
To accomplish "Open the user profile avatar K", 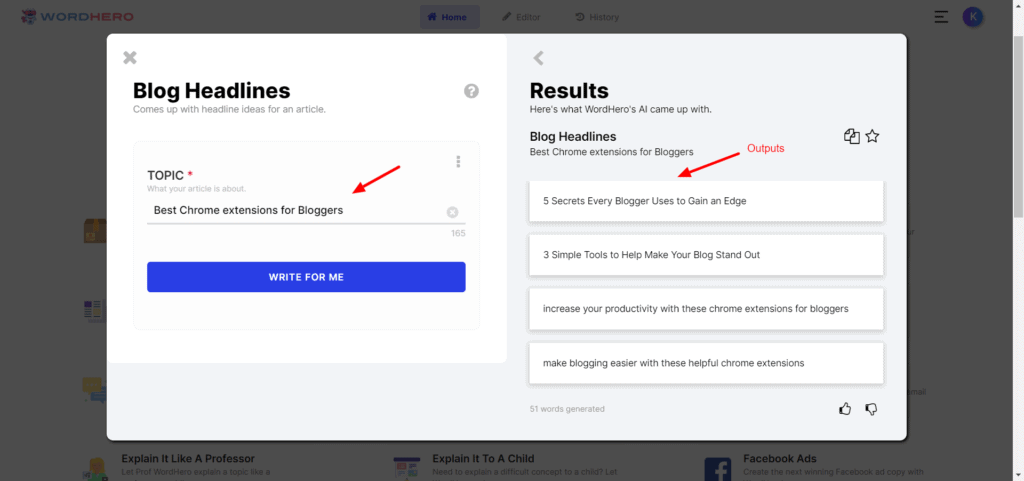I will (x=972, y=17).
